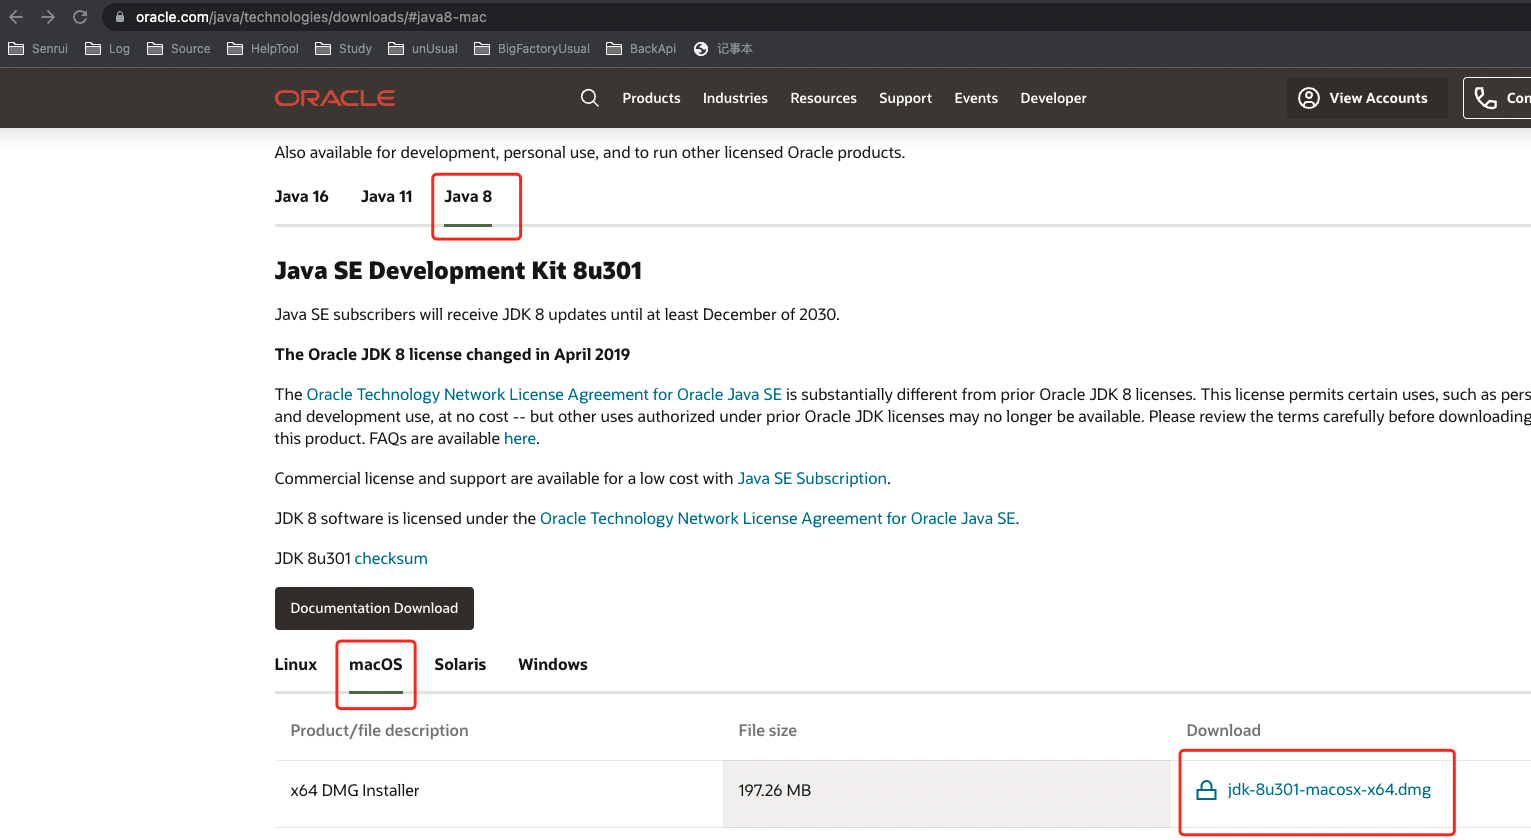Open the BackApi bookmark folder
The width and height of the screenshot is (1531, 840).
641,49
